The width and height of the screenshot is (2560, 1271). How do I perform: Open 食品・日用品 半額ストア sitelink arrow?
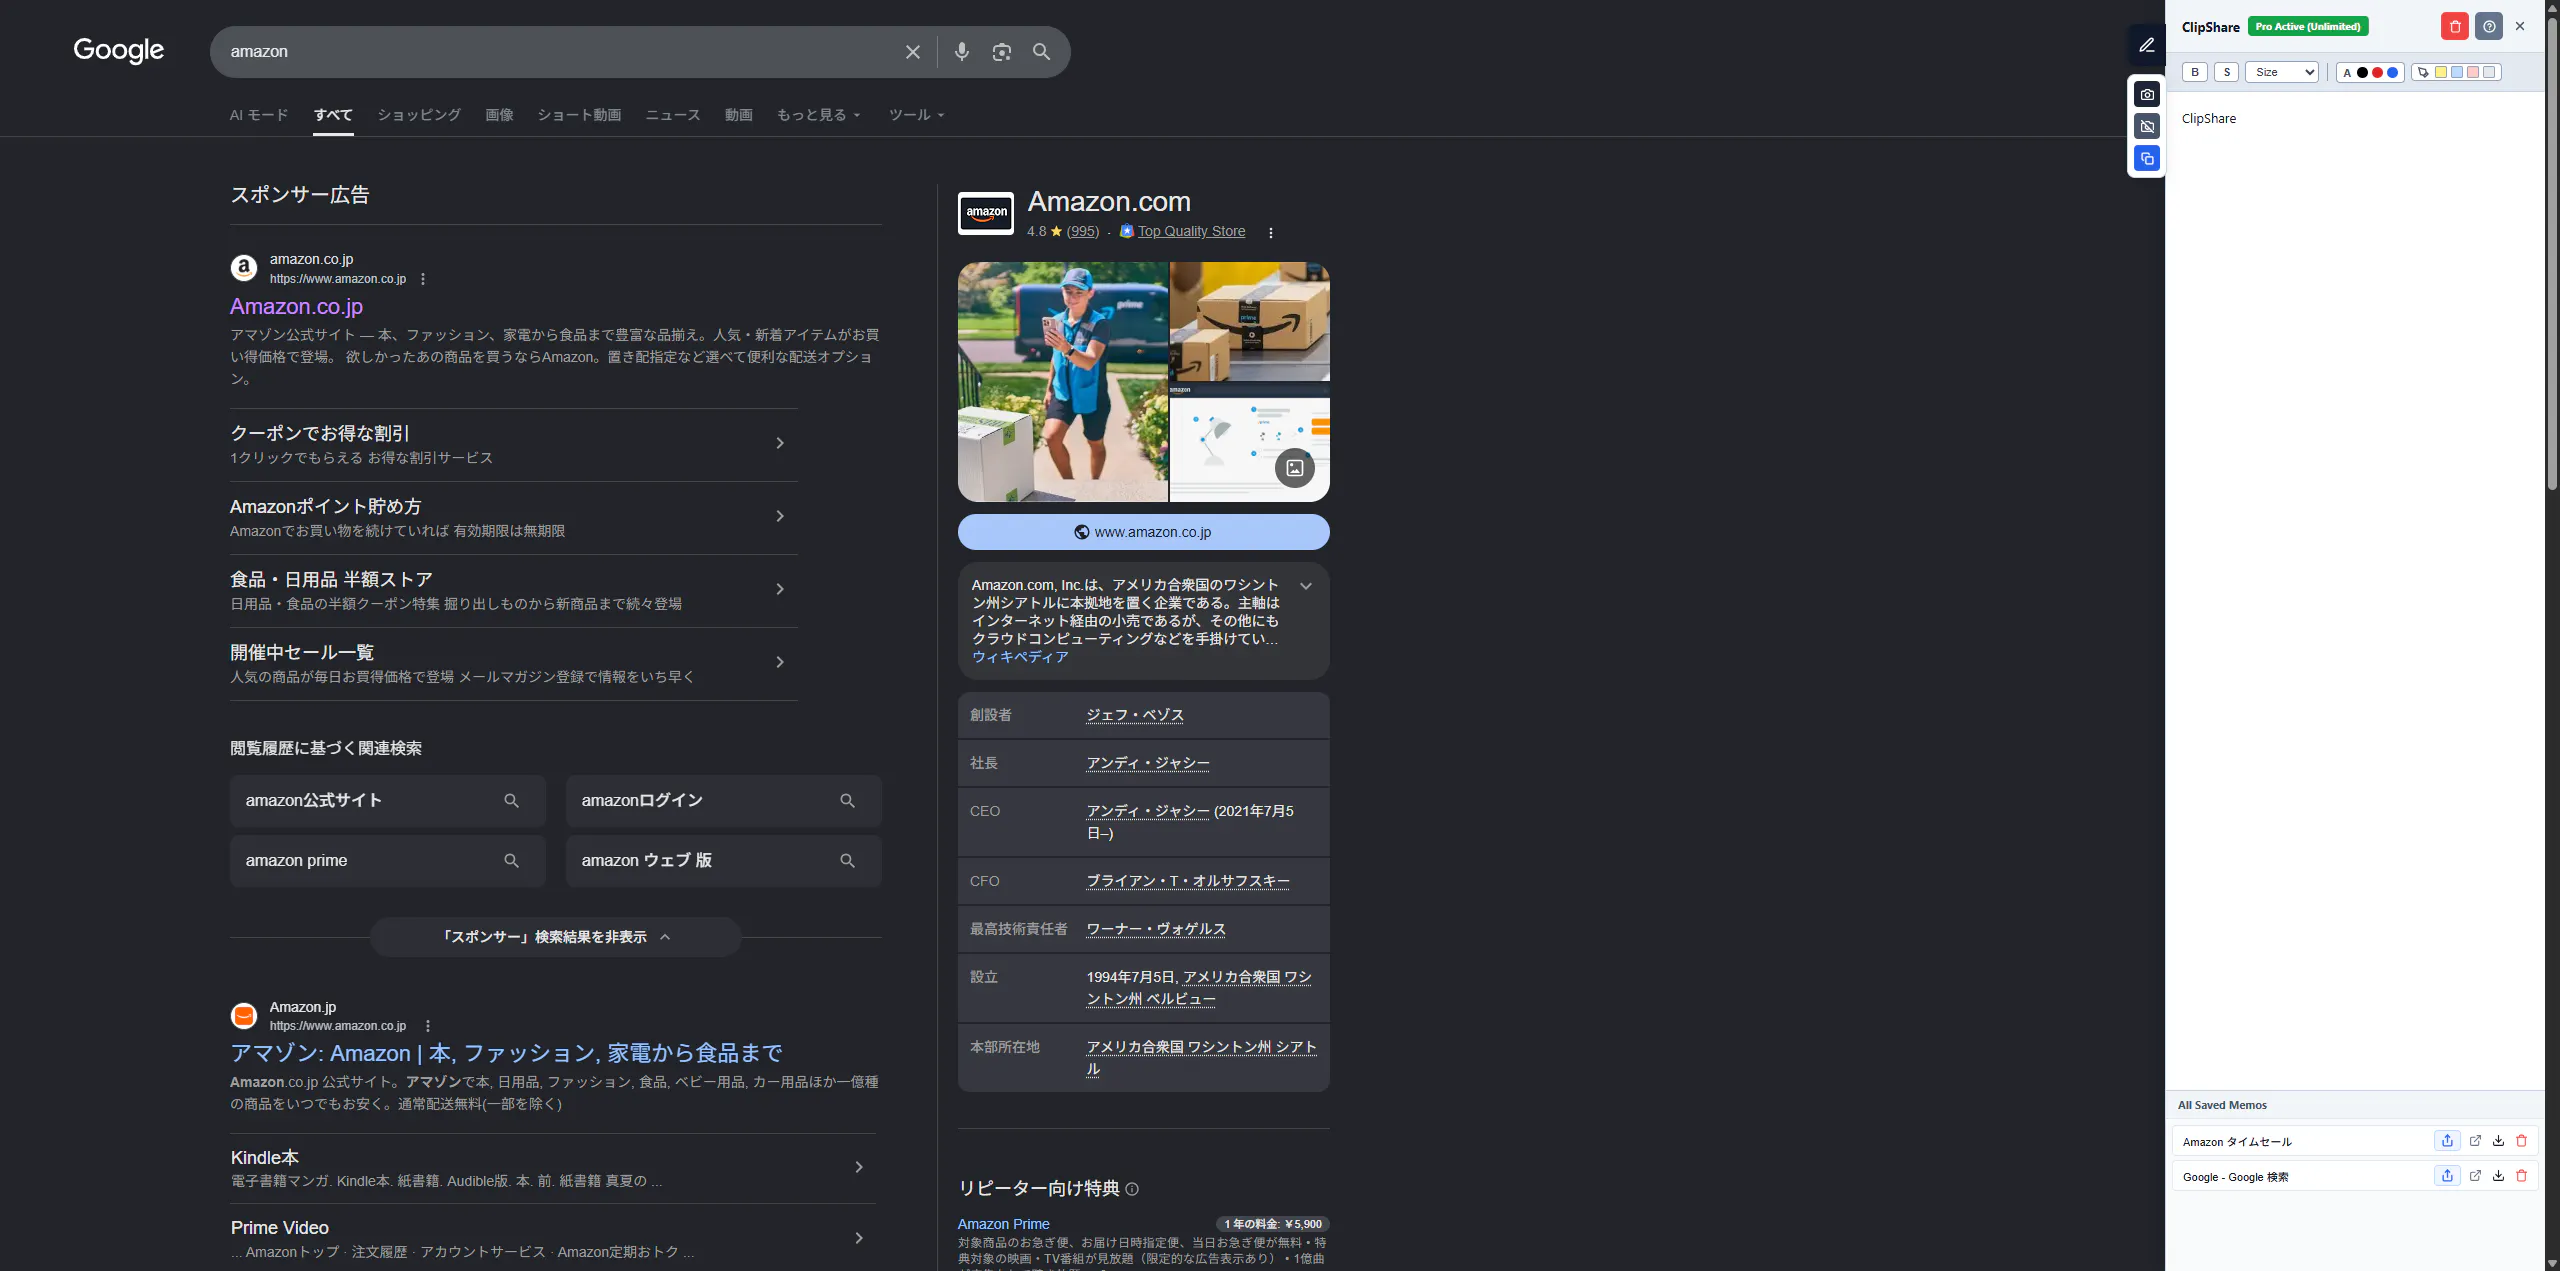pyautogui.click(x=780, y=589)
